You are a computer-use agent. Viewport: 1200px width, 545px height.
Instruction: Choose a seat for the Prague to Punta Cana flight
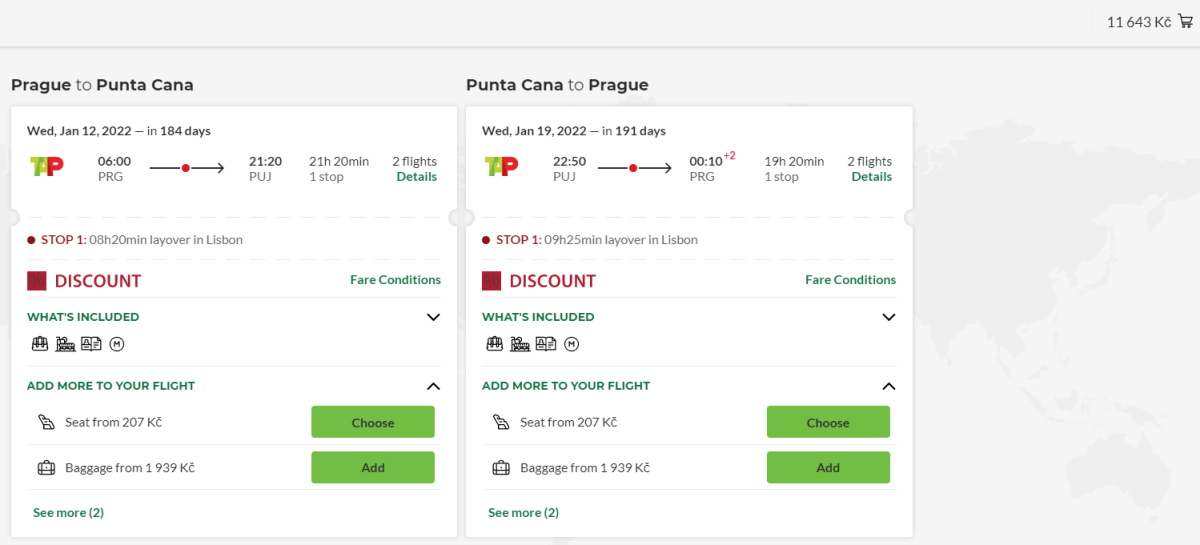(373, 422)
